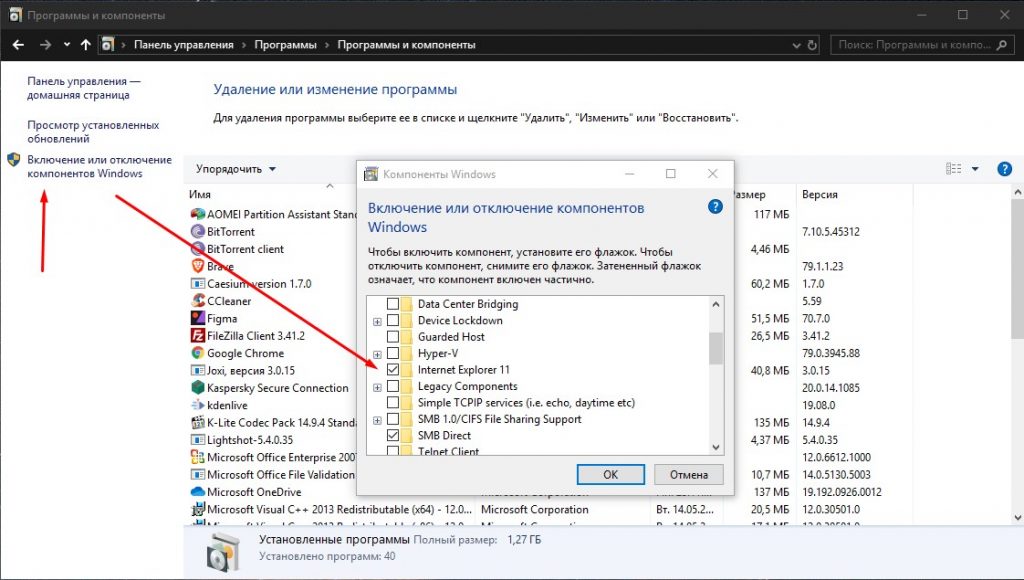Click Программы breadcrumb segment
This screenshot has height=580, width=1024.
click(285, 45)
